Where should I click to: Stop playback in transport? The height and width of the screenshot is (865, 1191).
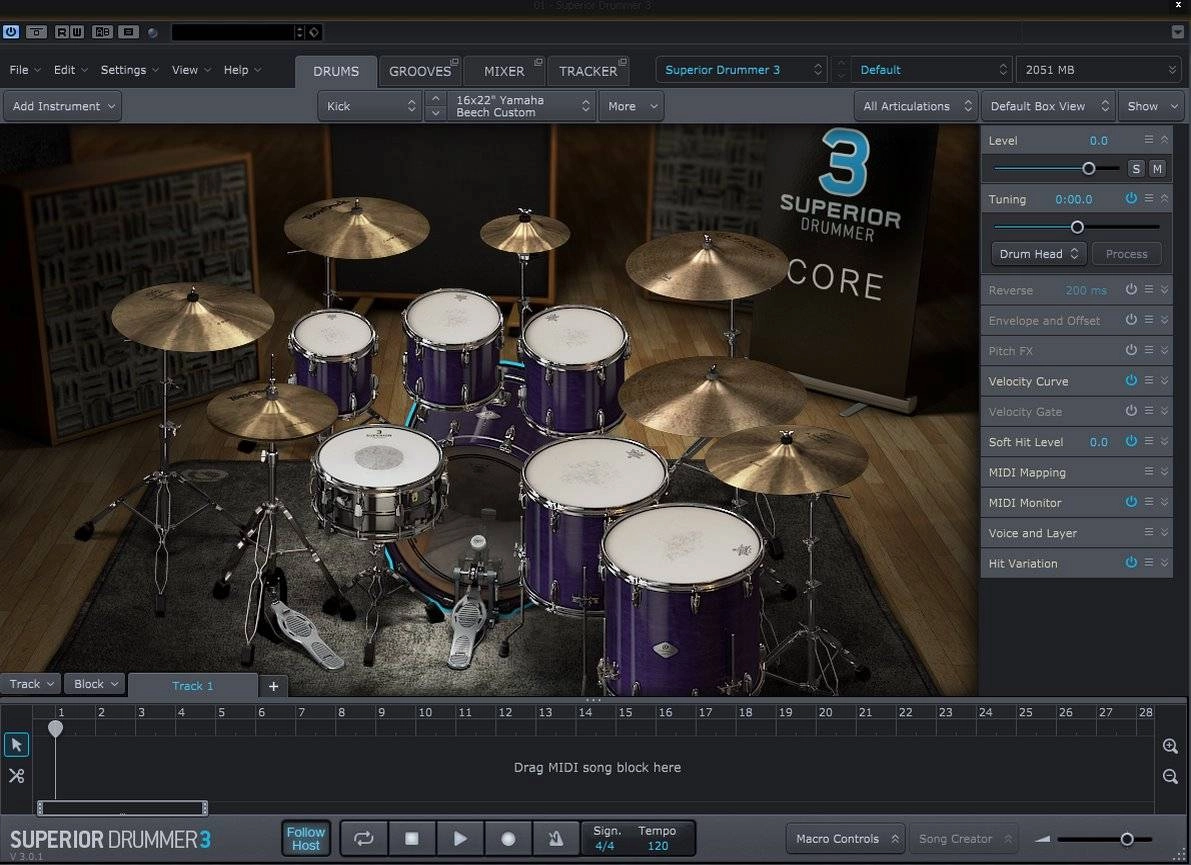point(412,838)
